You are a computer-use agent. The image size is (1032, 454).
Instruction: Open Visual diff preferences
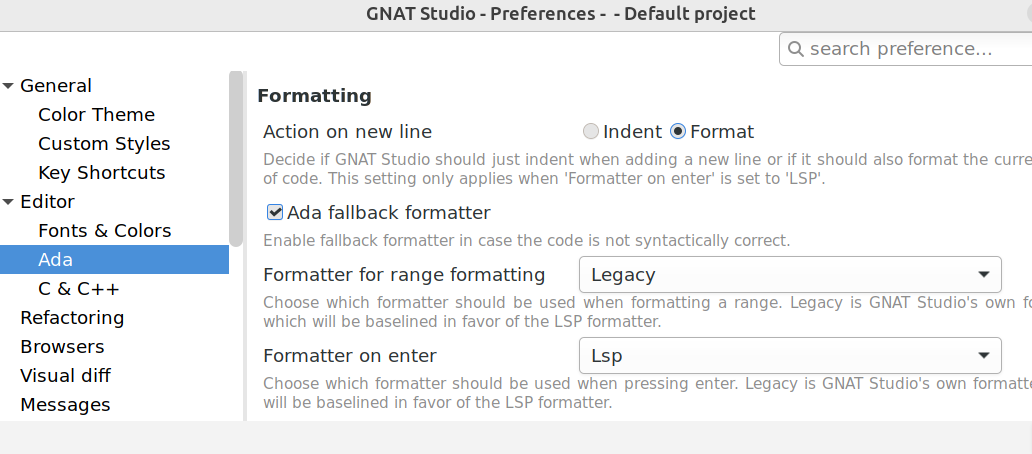(65, 376)
